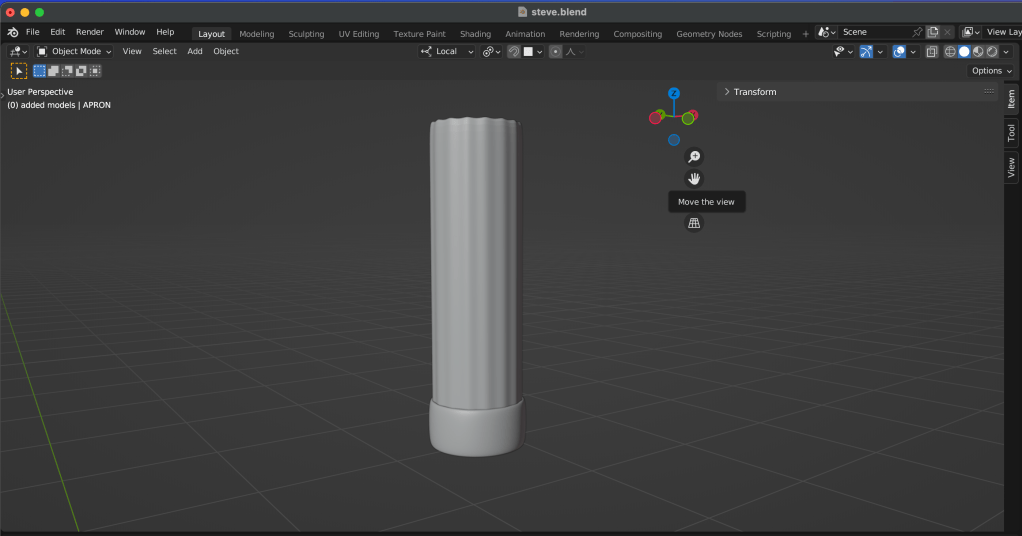Click the zoom in/out view magnifier icon
Viewport: 1022px width, 536px height.
[x=694, y=157]
